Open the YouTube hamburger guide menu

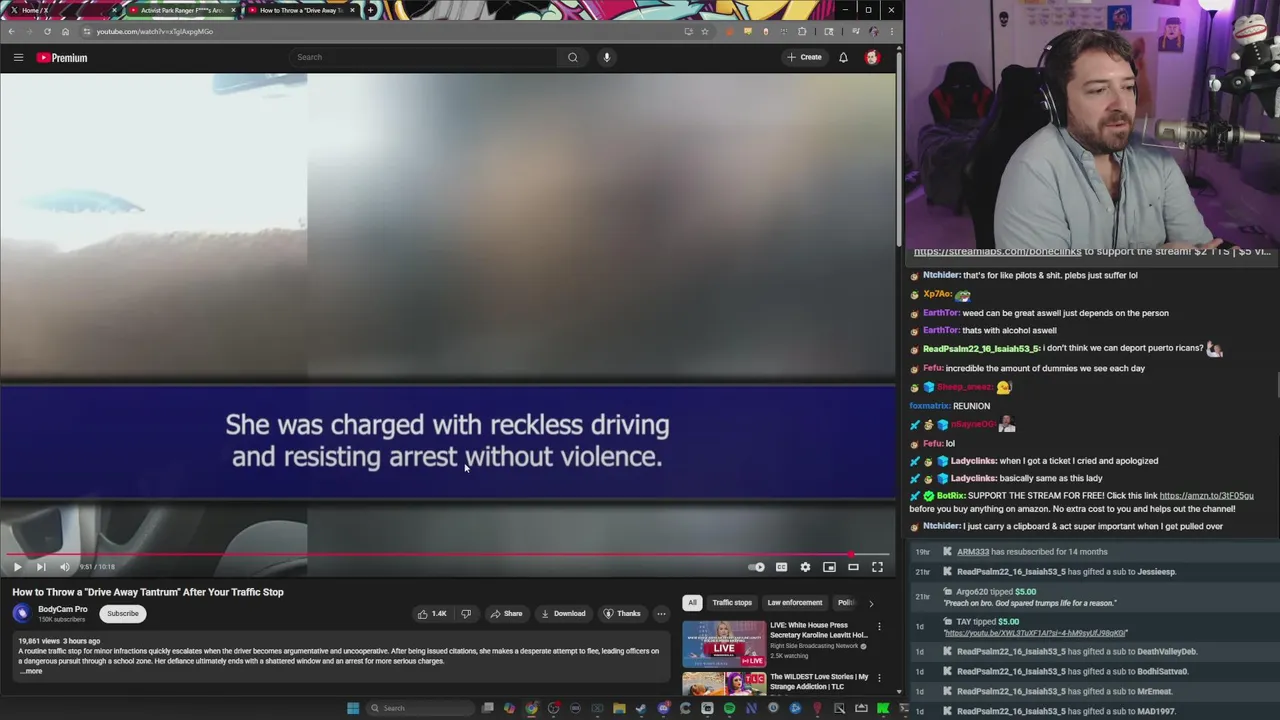coord(18,57)
